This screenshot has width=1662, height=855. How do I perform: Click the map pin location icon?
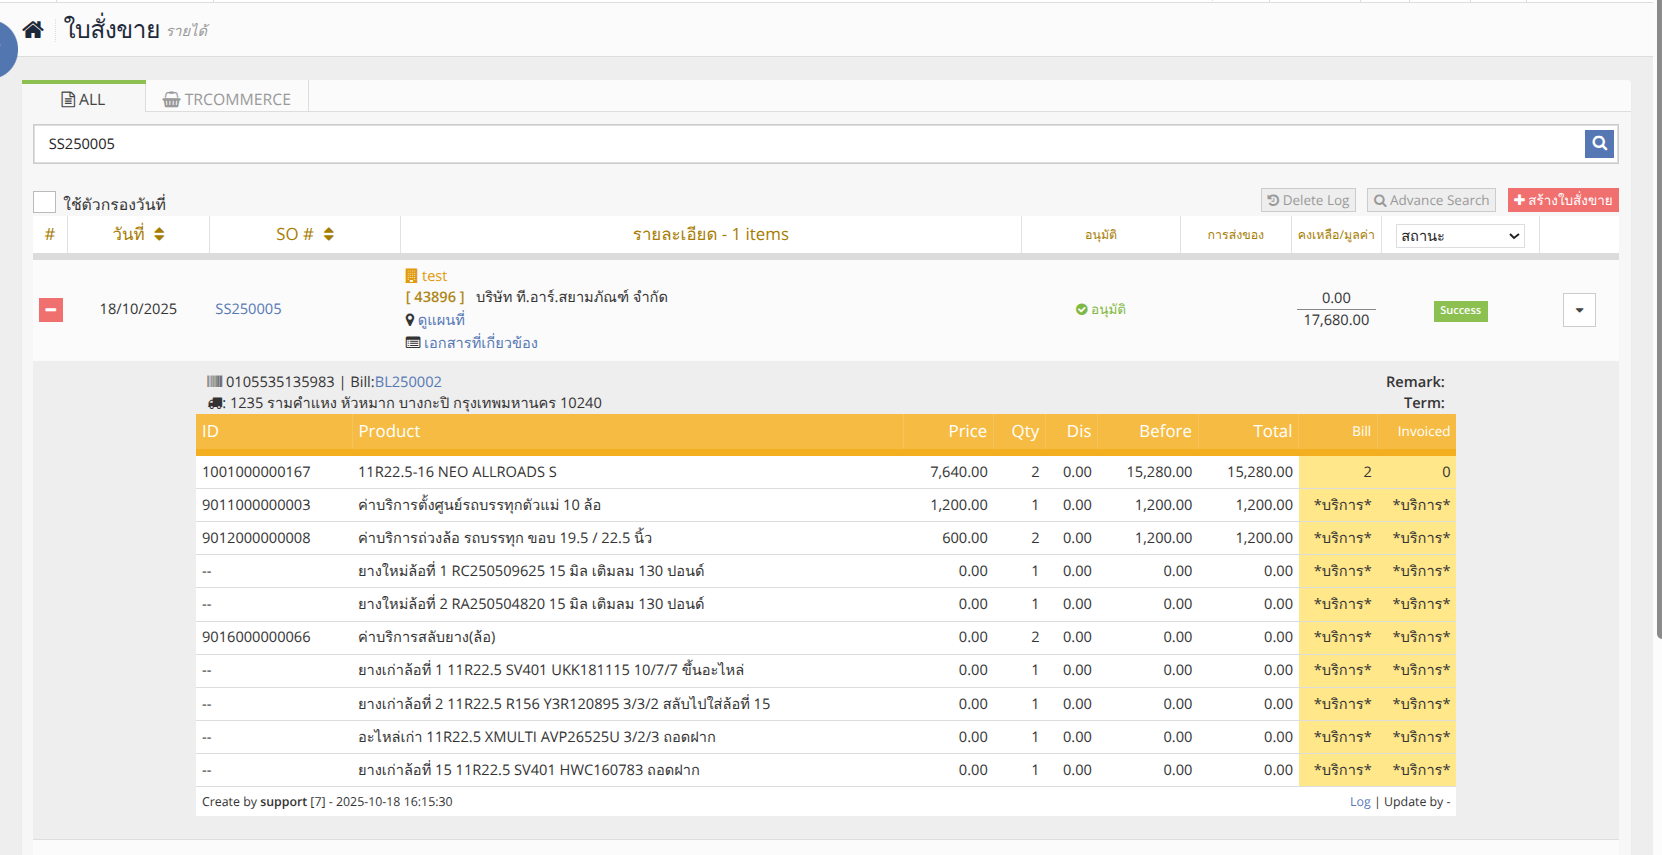click(410, 320)
